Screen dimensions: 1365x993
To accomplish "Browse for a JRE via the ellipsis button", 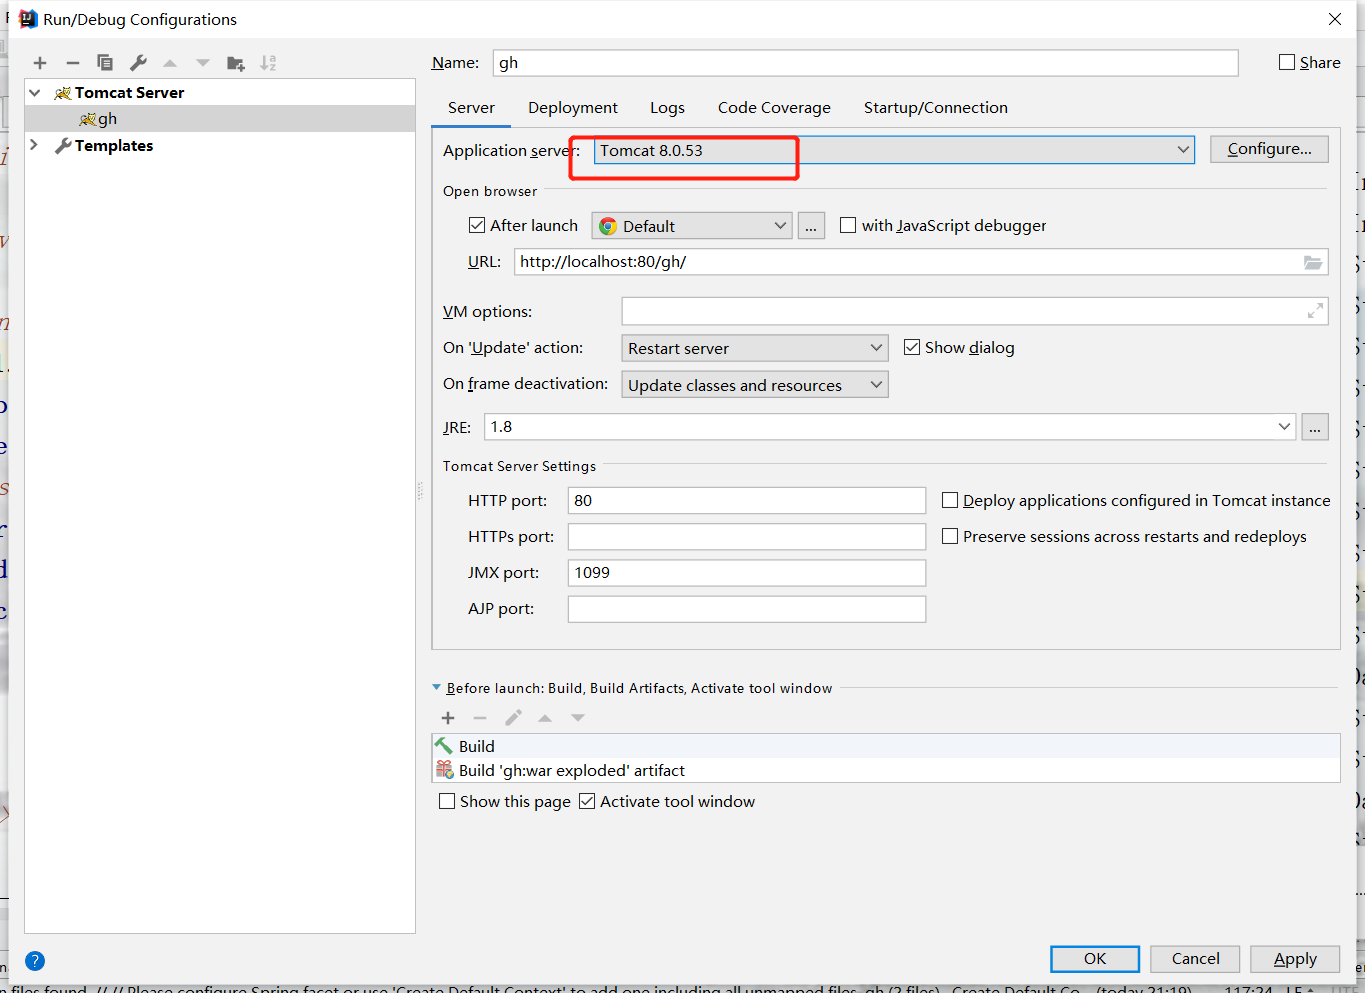I will (1315, 427).
